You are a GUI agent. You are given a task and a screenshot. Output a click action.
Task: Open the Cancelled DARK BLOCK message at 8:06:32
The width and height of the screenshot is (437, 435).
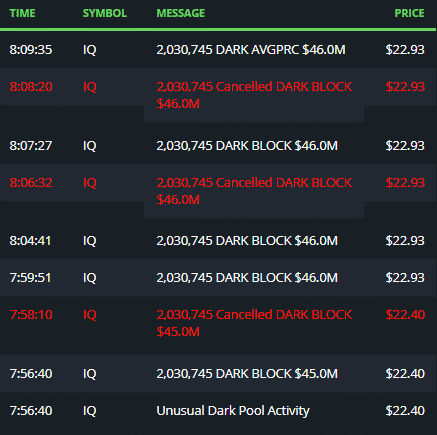pos(254,191)
